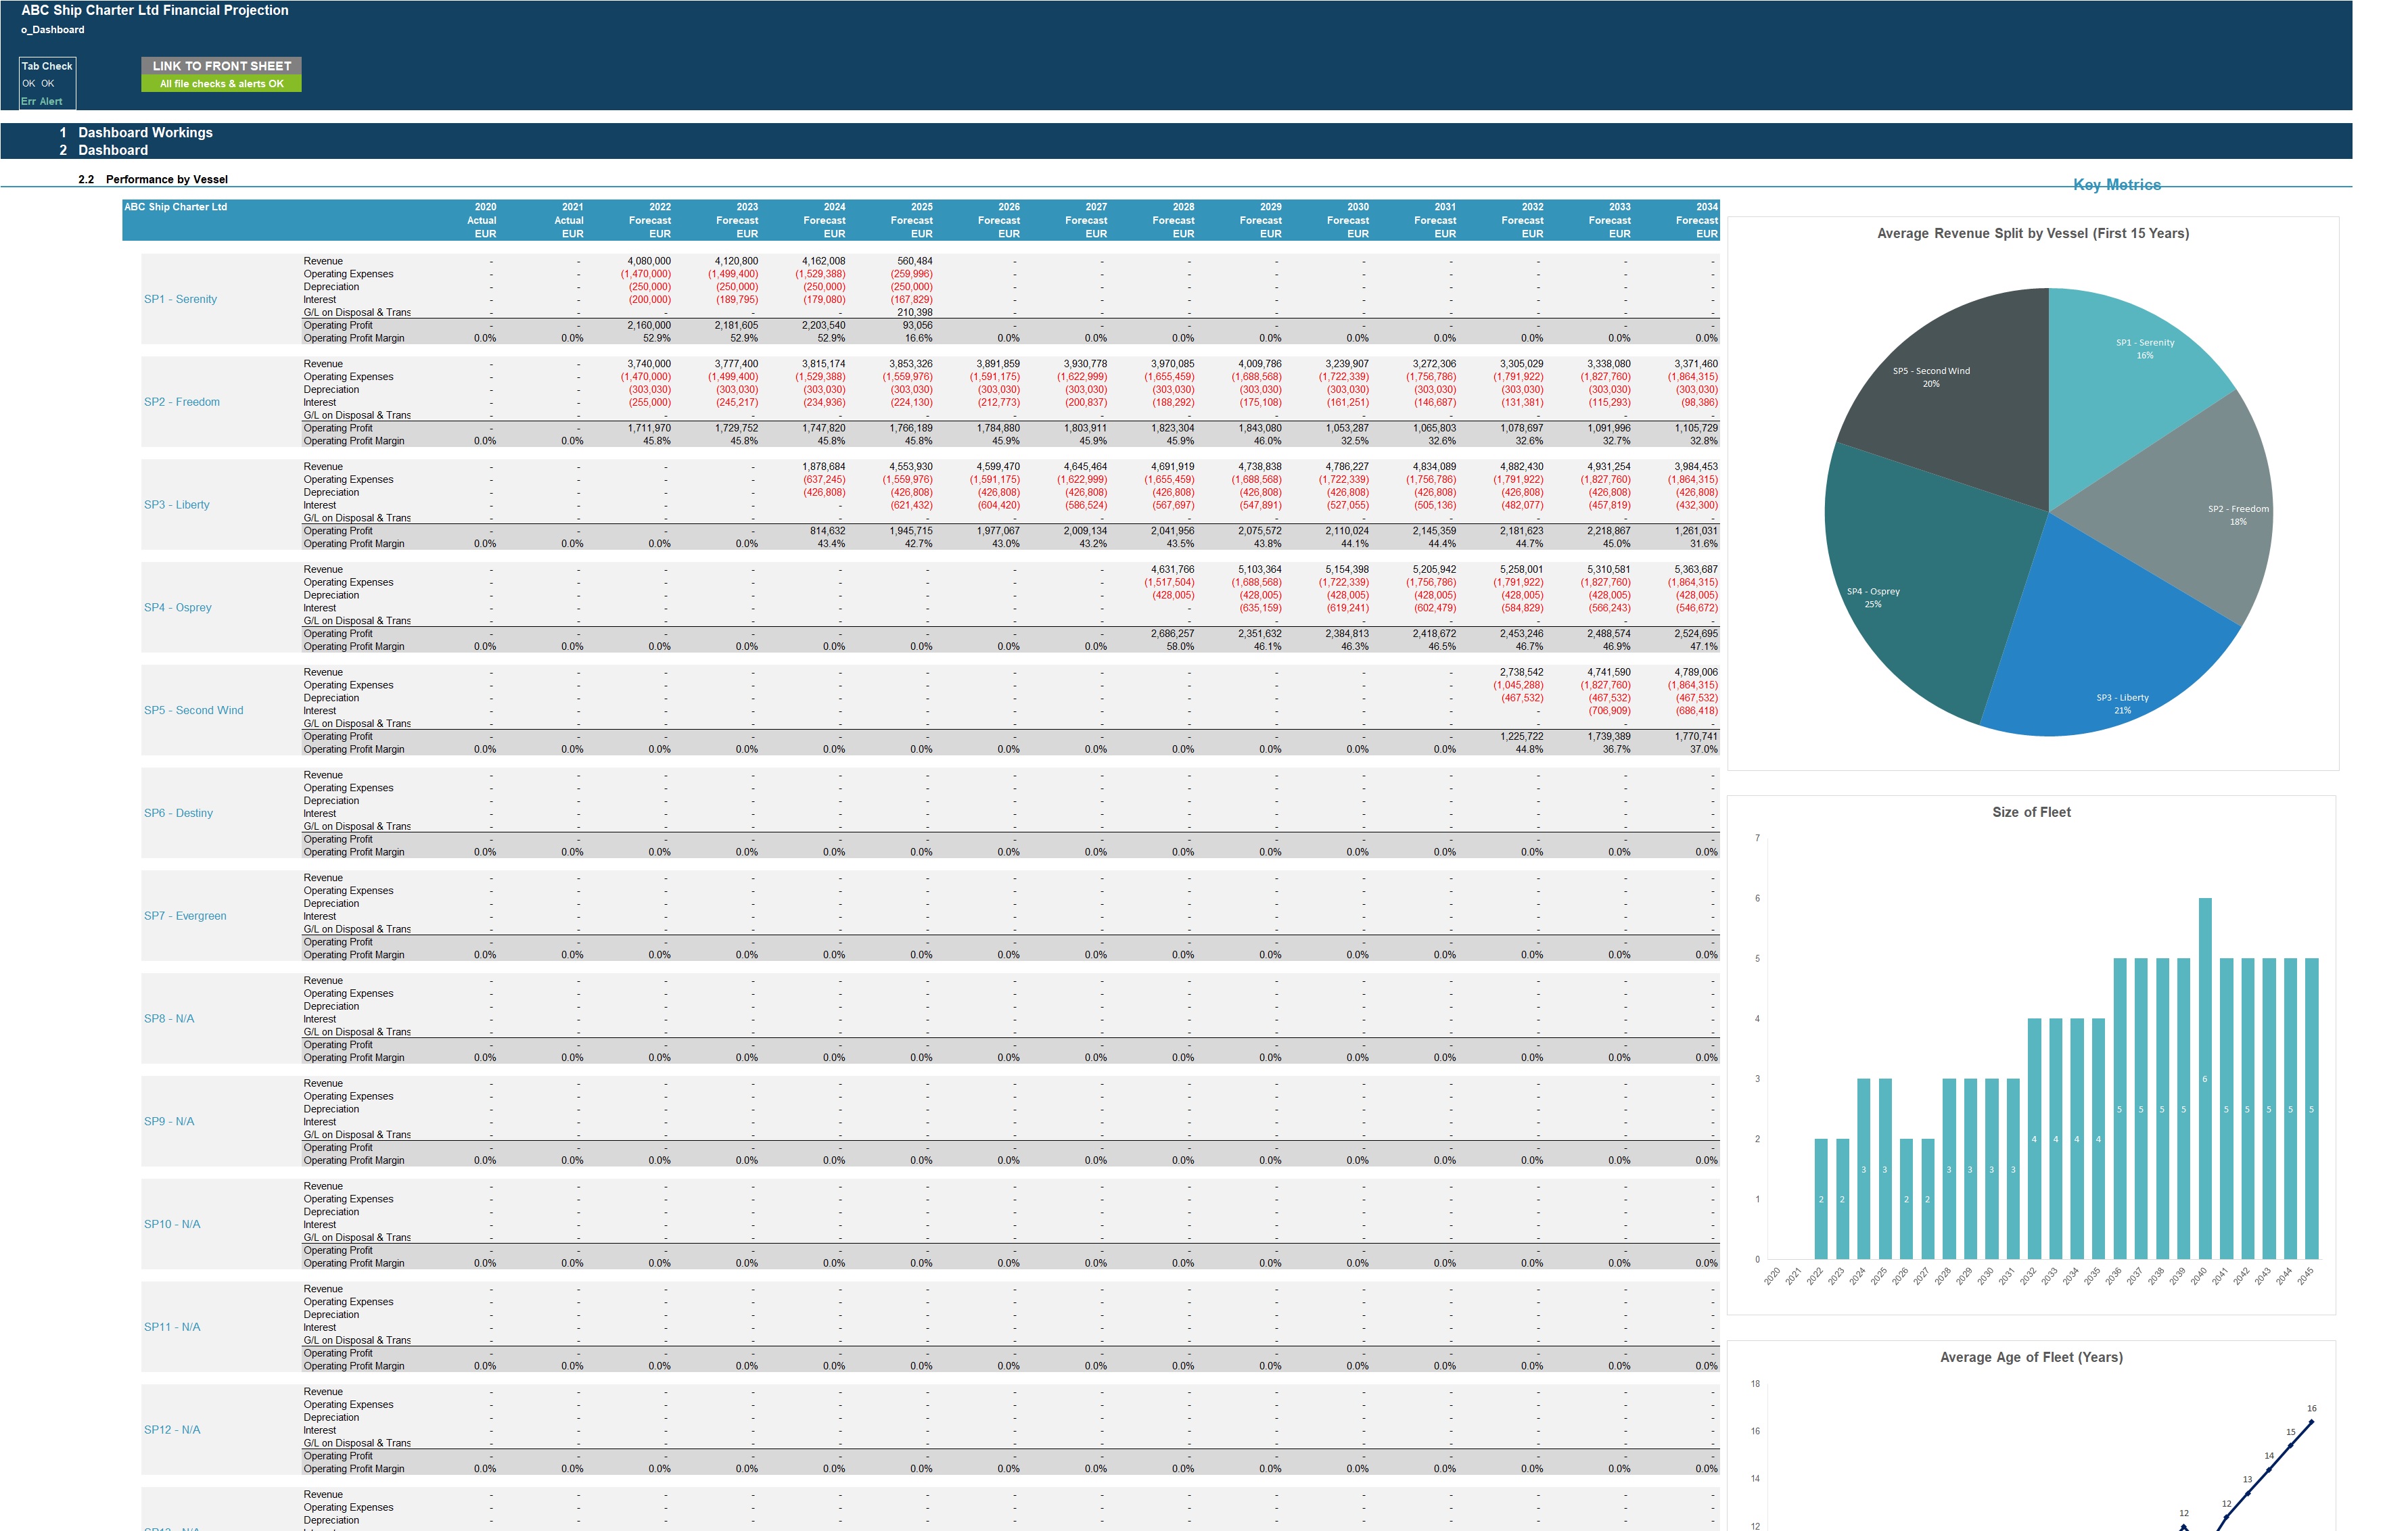Click the tallest fleet-size bar labeled 6

coord(2204,1079)
